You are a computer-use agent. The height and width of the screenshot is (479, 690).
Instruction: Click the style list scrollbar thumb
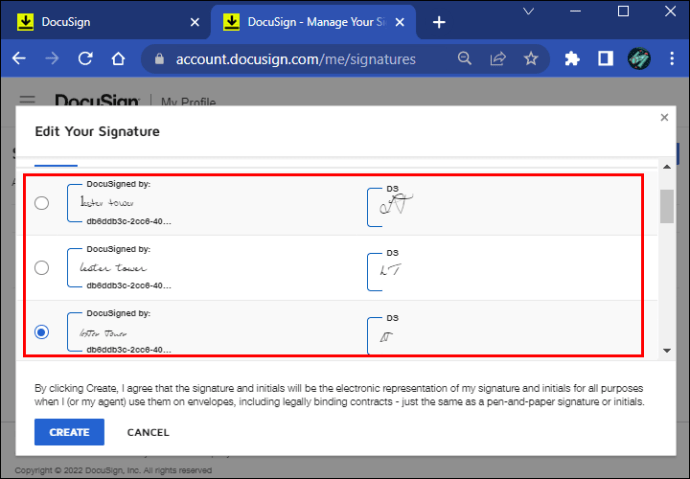pyautogui.click(x=667, y=206)
